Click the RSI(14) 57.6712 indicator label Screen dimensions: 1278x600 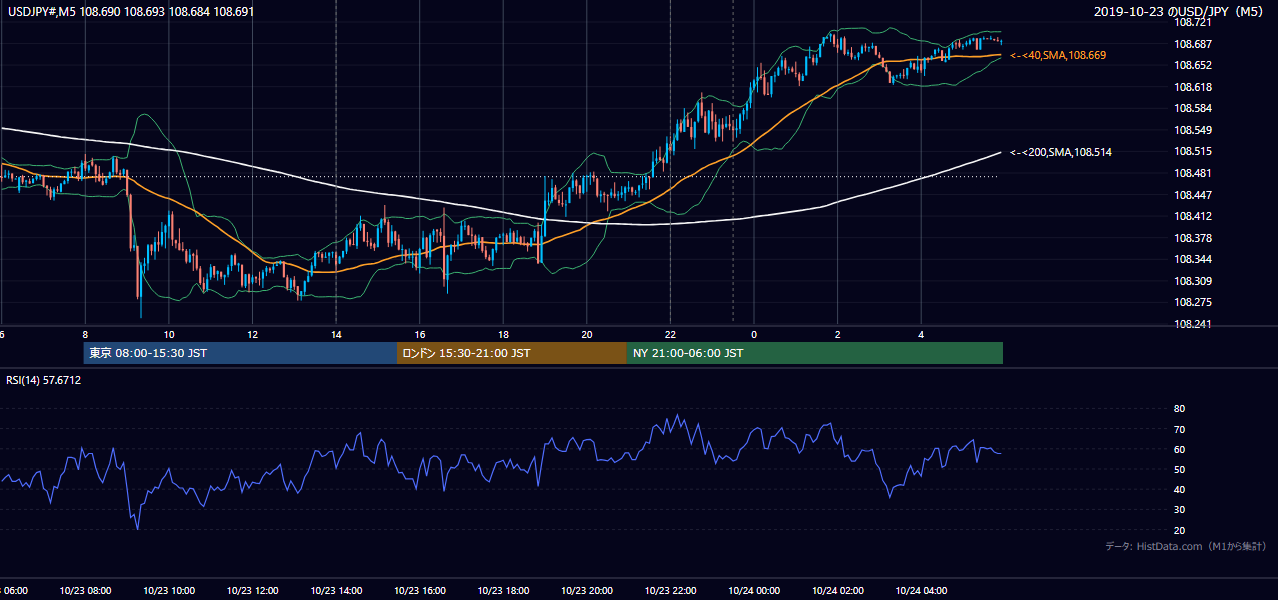[44, 380]
